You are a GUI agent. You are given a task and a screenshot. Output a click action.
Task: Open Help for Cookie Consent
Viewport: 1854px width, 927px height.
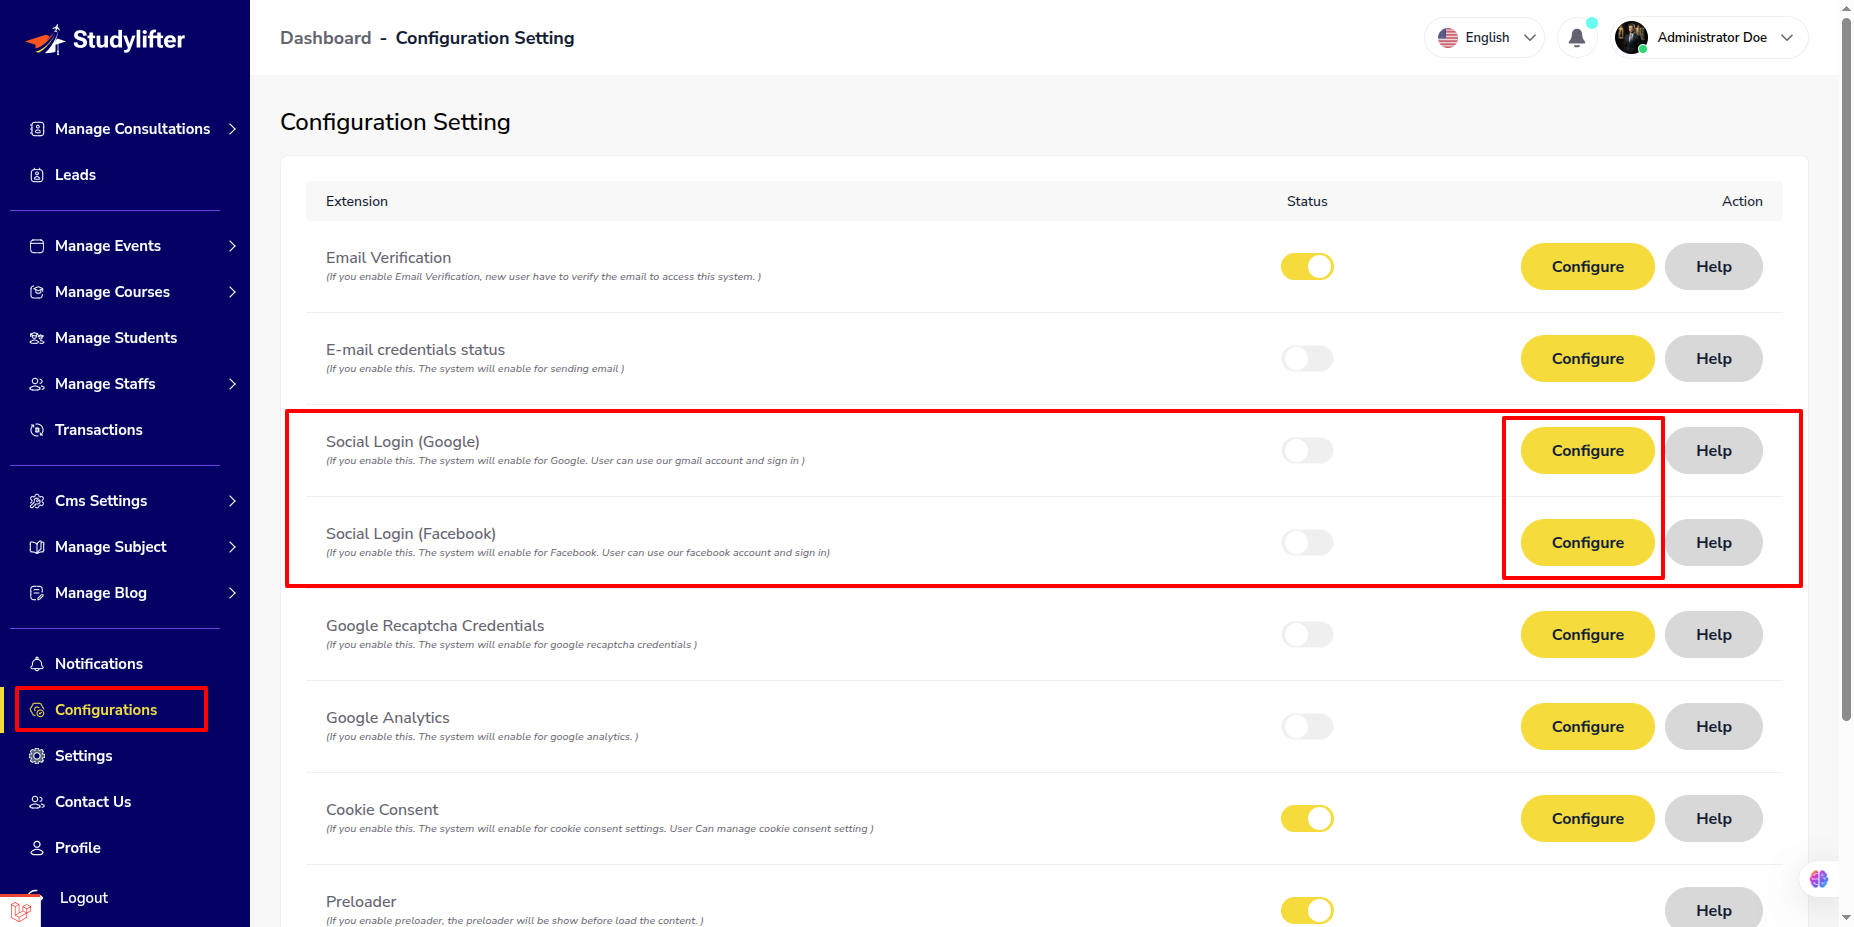pos(1713,819)
